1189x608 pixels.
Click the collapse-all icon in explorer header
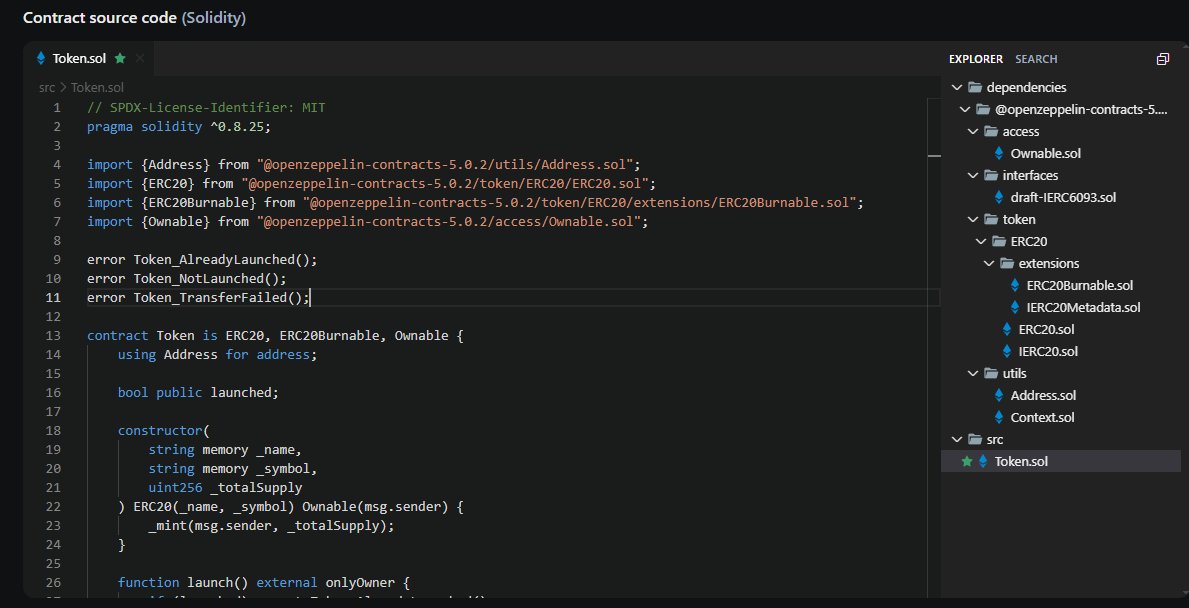(x=1162, y=59)
